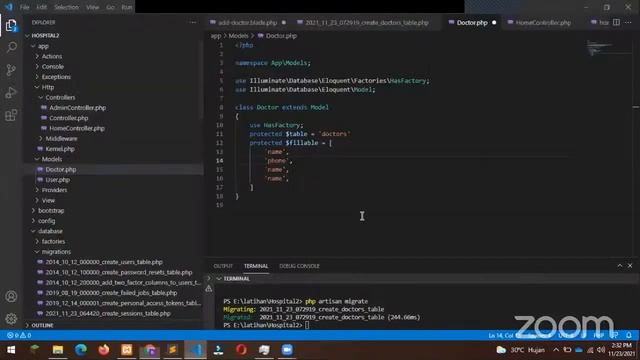Open the Manage gear icon

click(11, 318)
